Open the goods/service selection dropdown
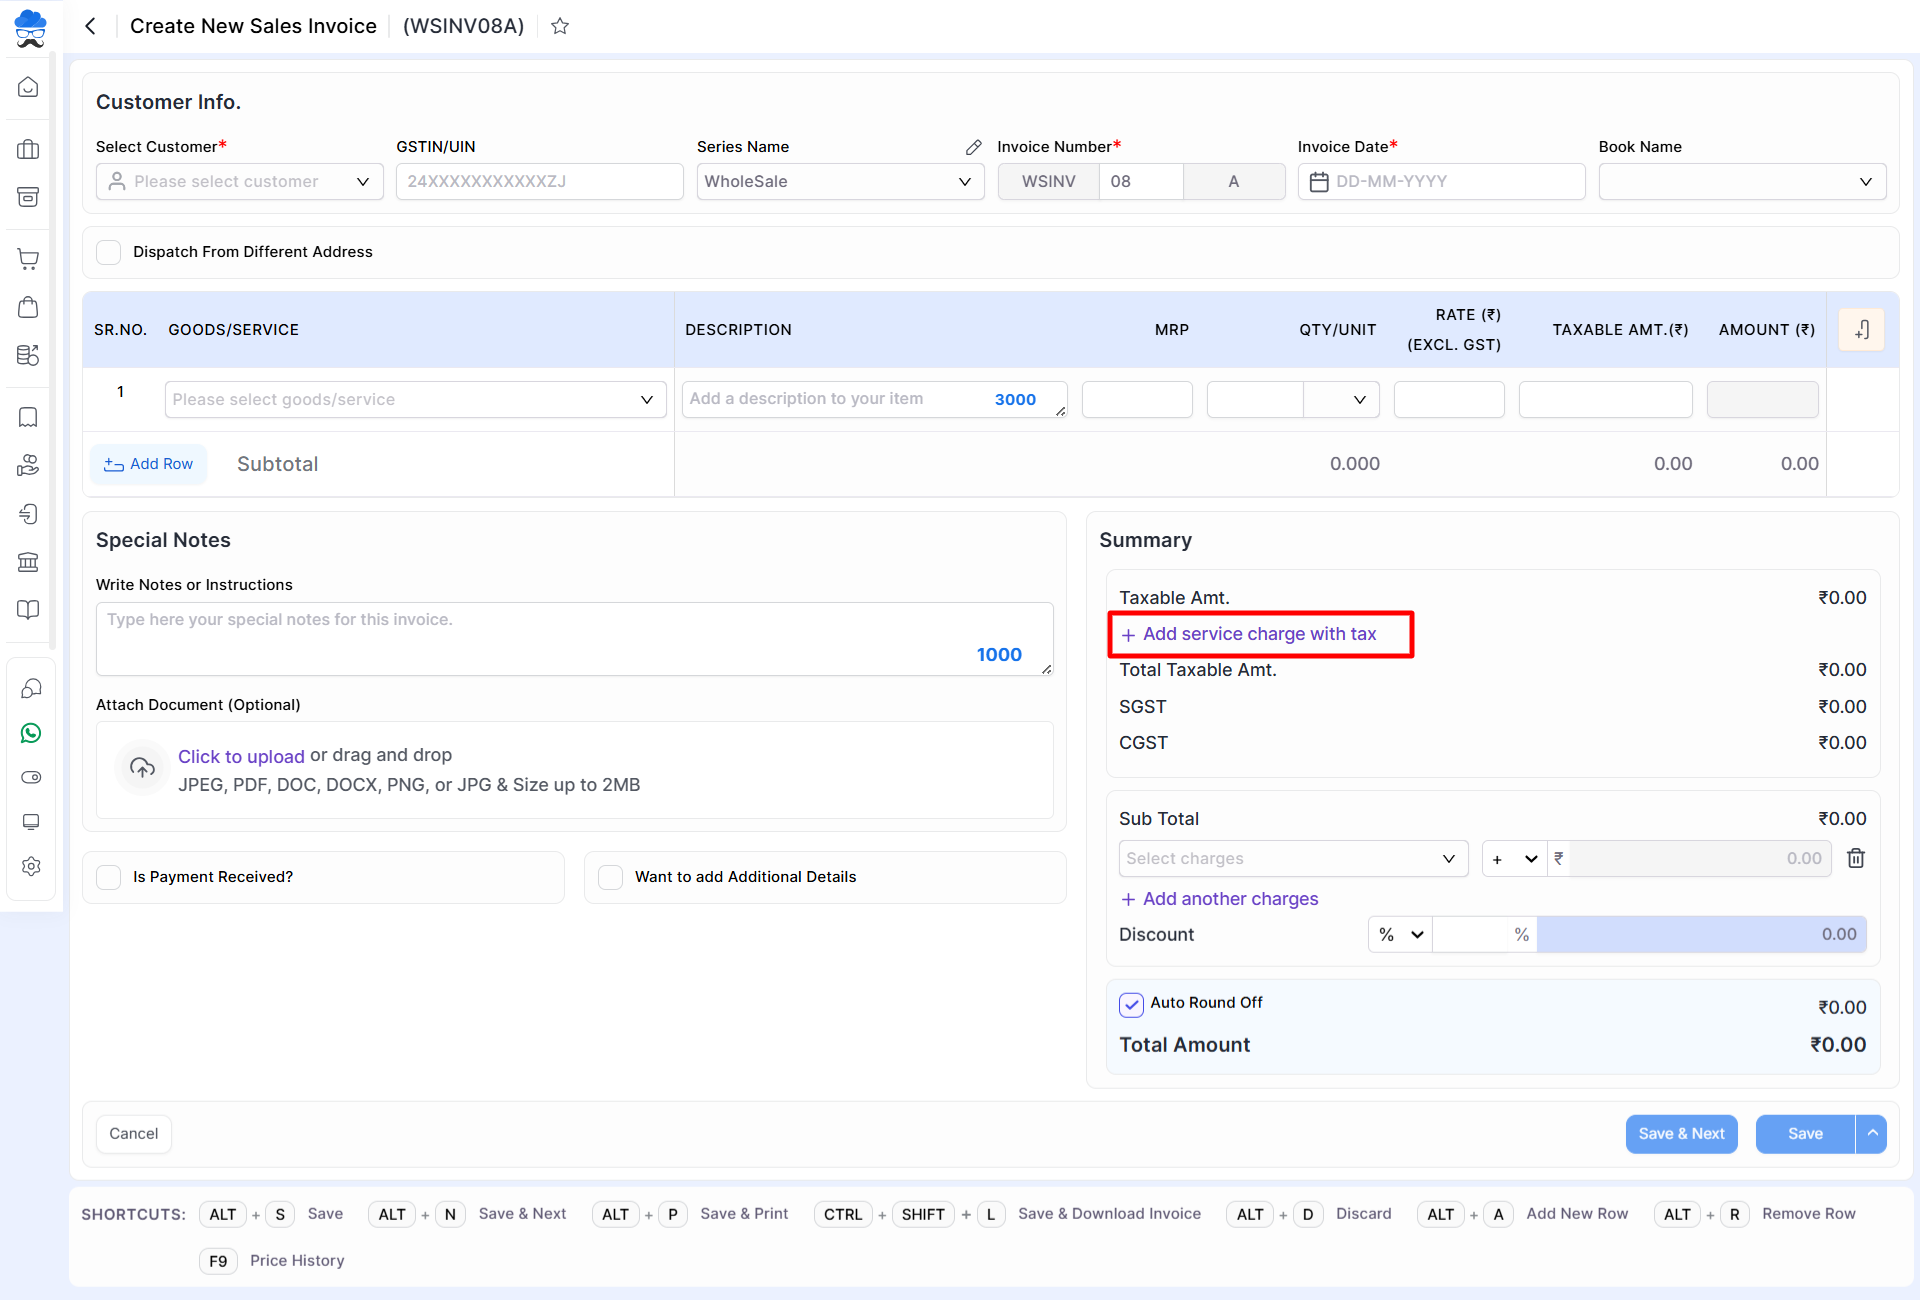Screen dimensions: 1920x1301 tap(415, 400)
